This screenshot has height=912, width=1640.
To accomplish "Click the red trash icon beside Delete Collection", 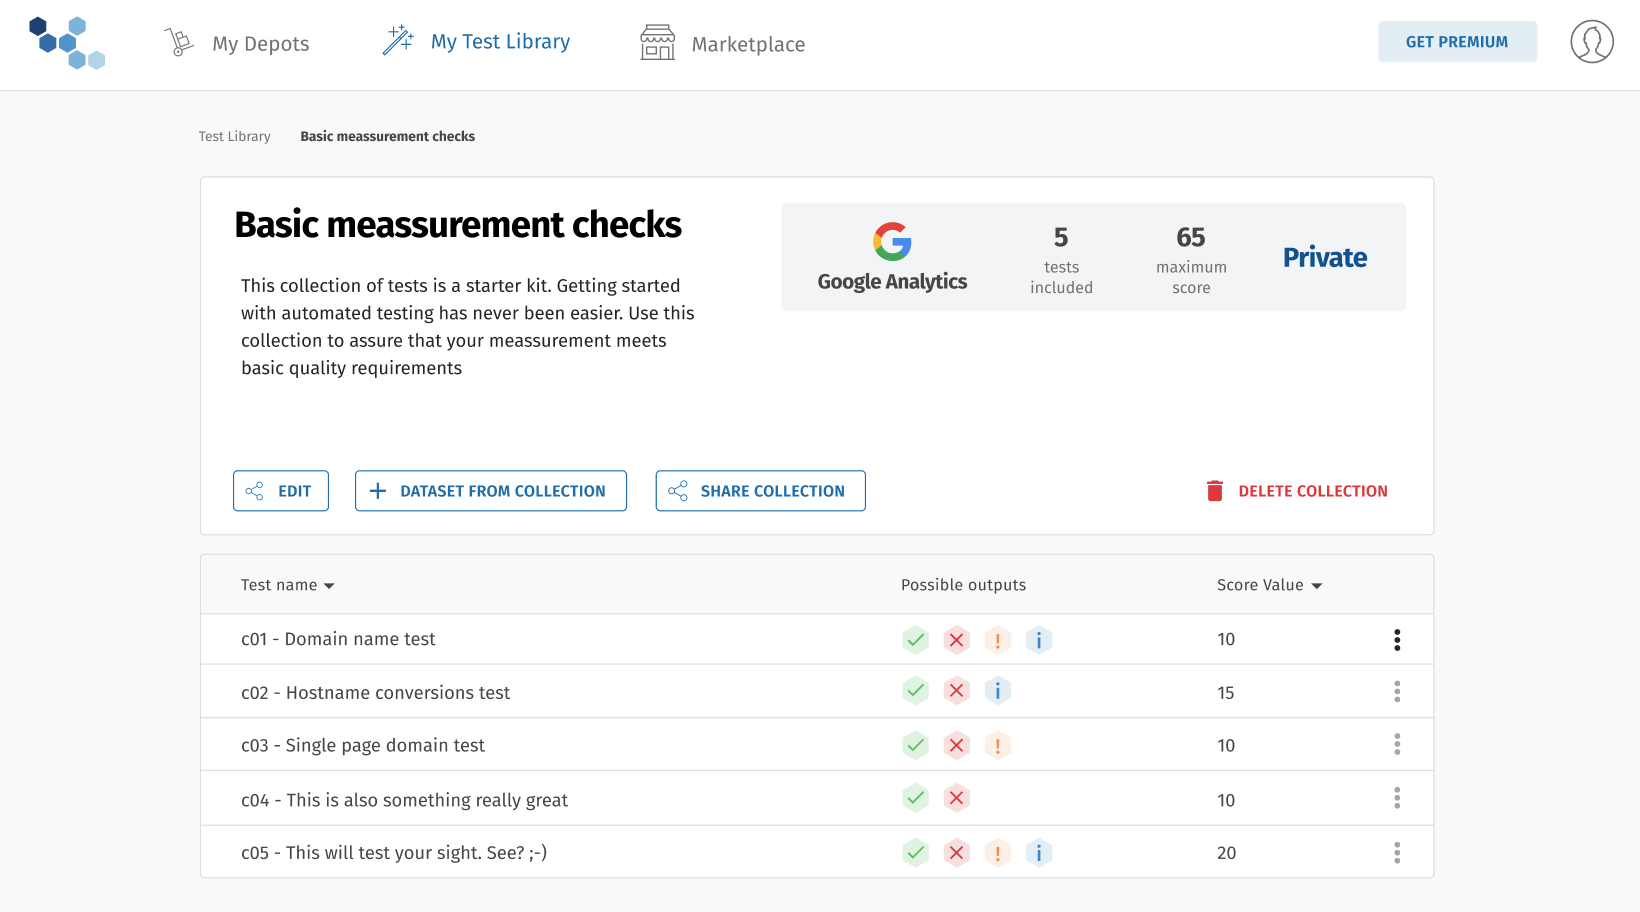I will (1214, 491).
